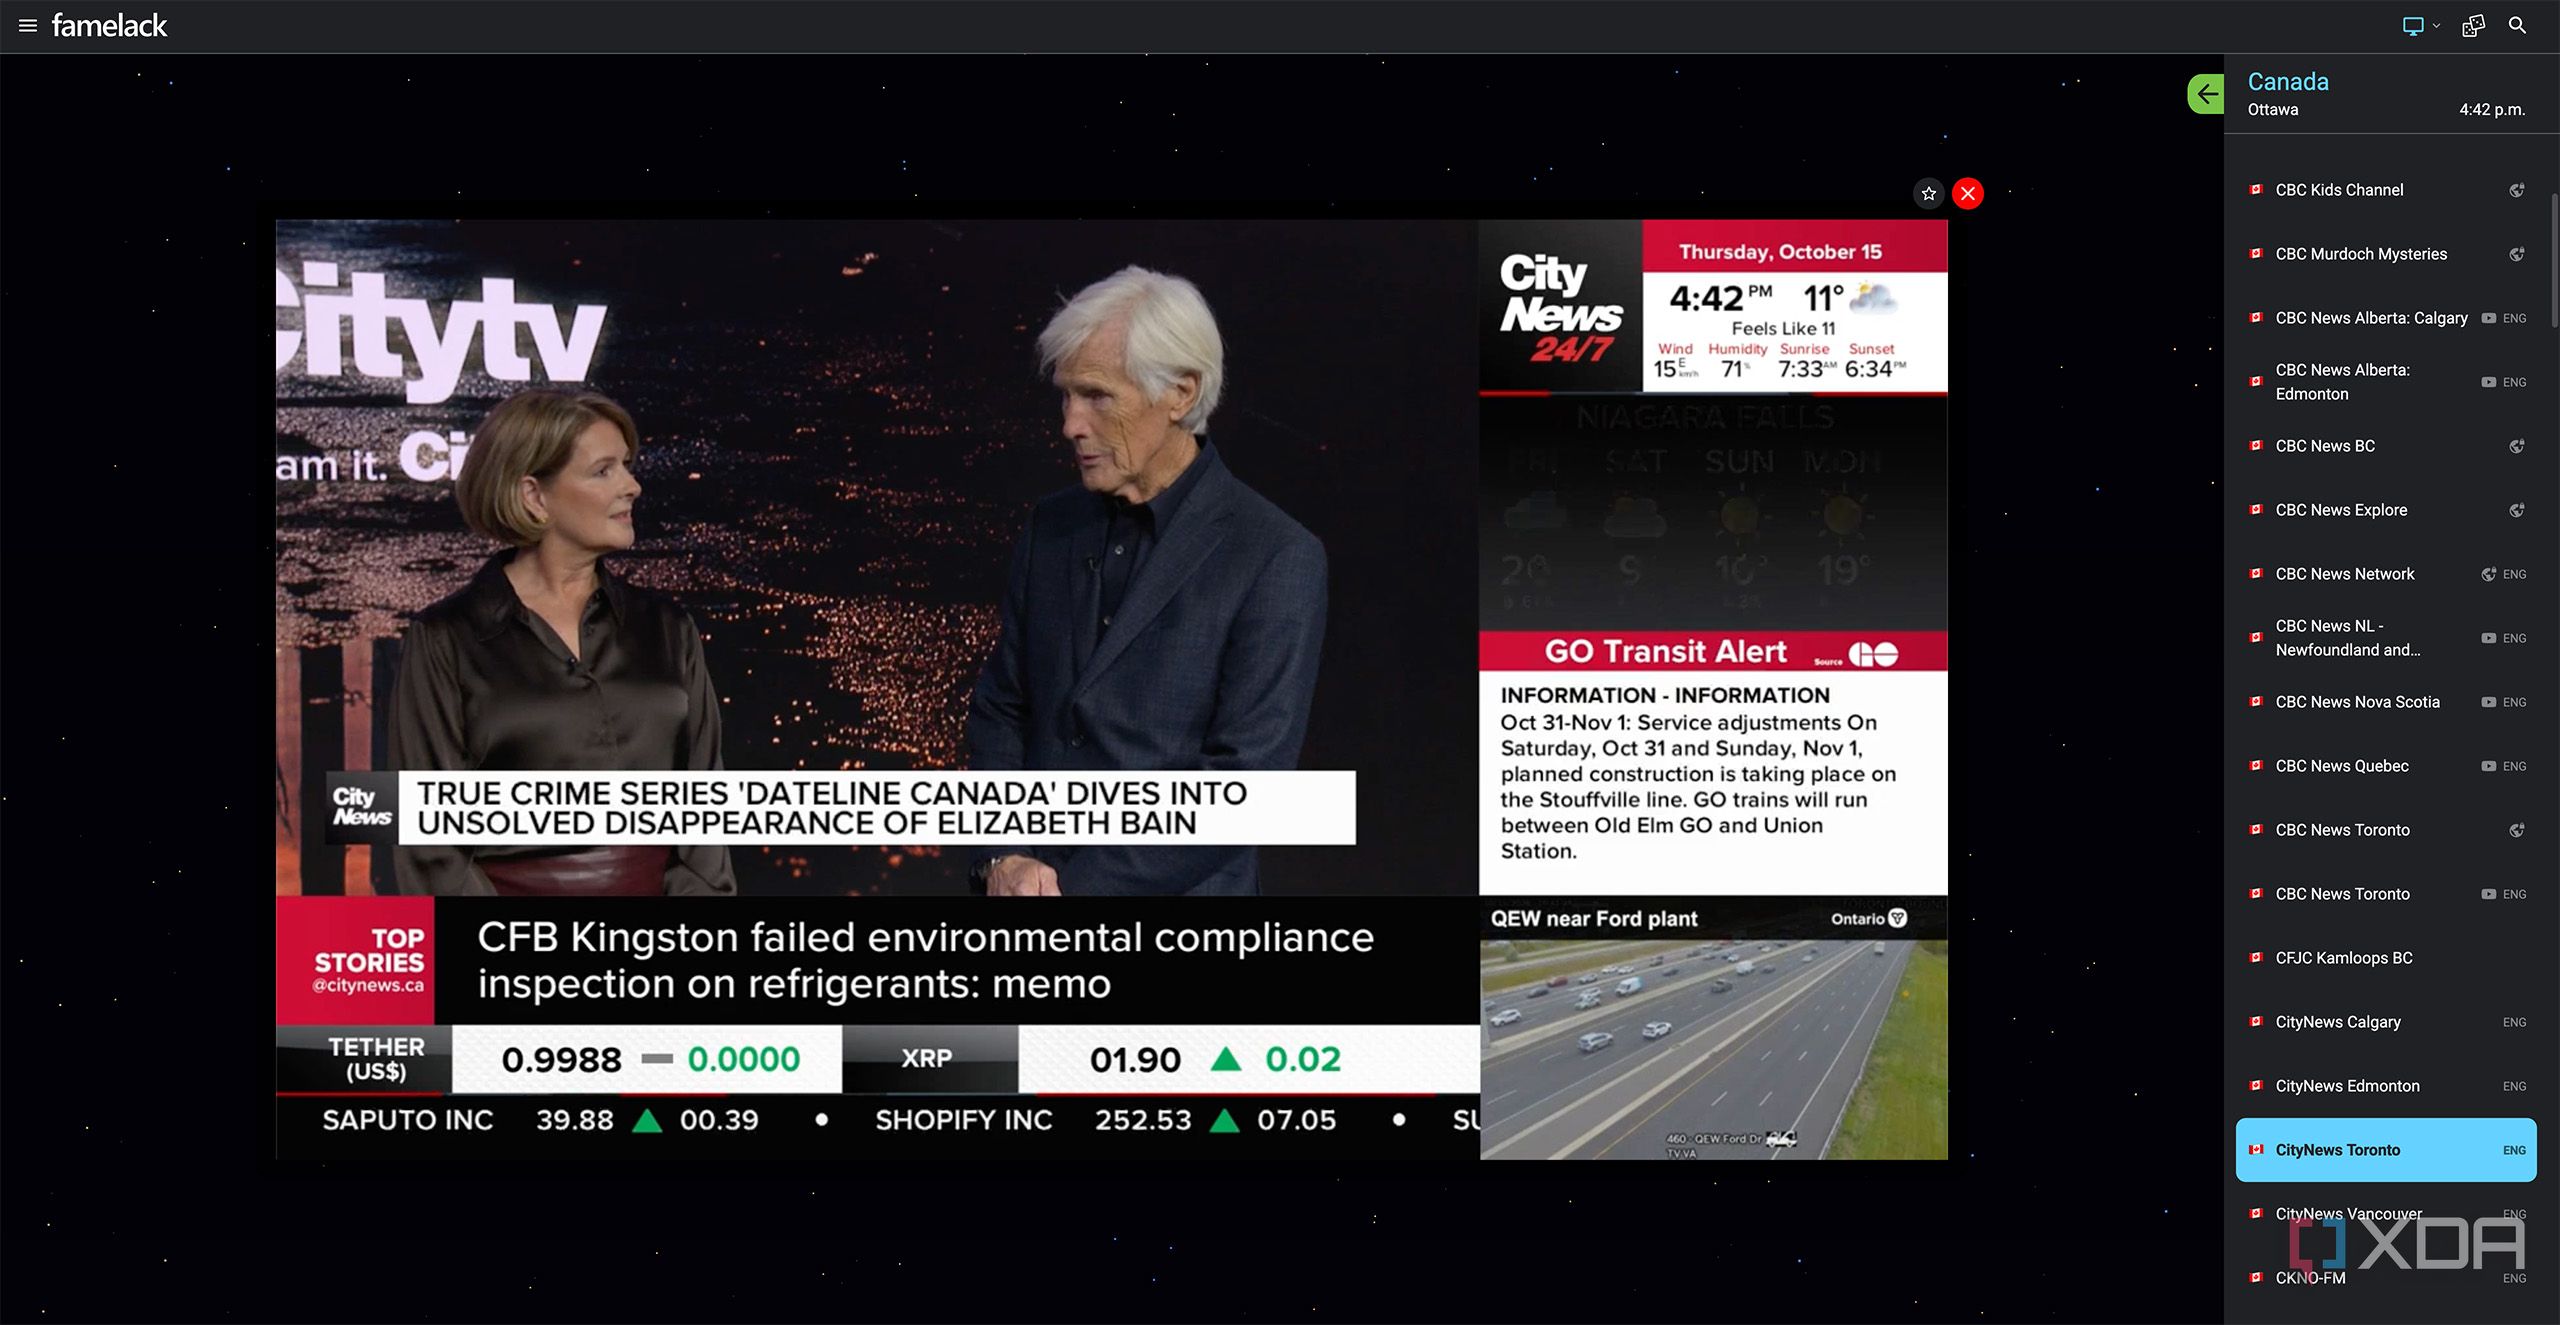Click the Canada country heading
Screen dimensions: 2560x1325
pos(2288,82)
